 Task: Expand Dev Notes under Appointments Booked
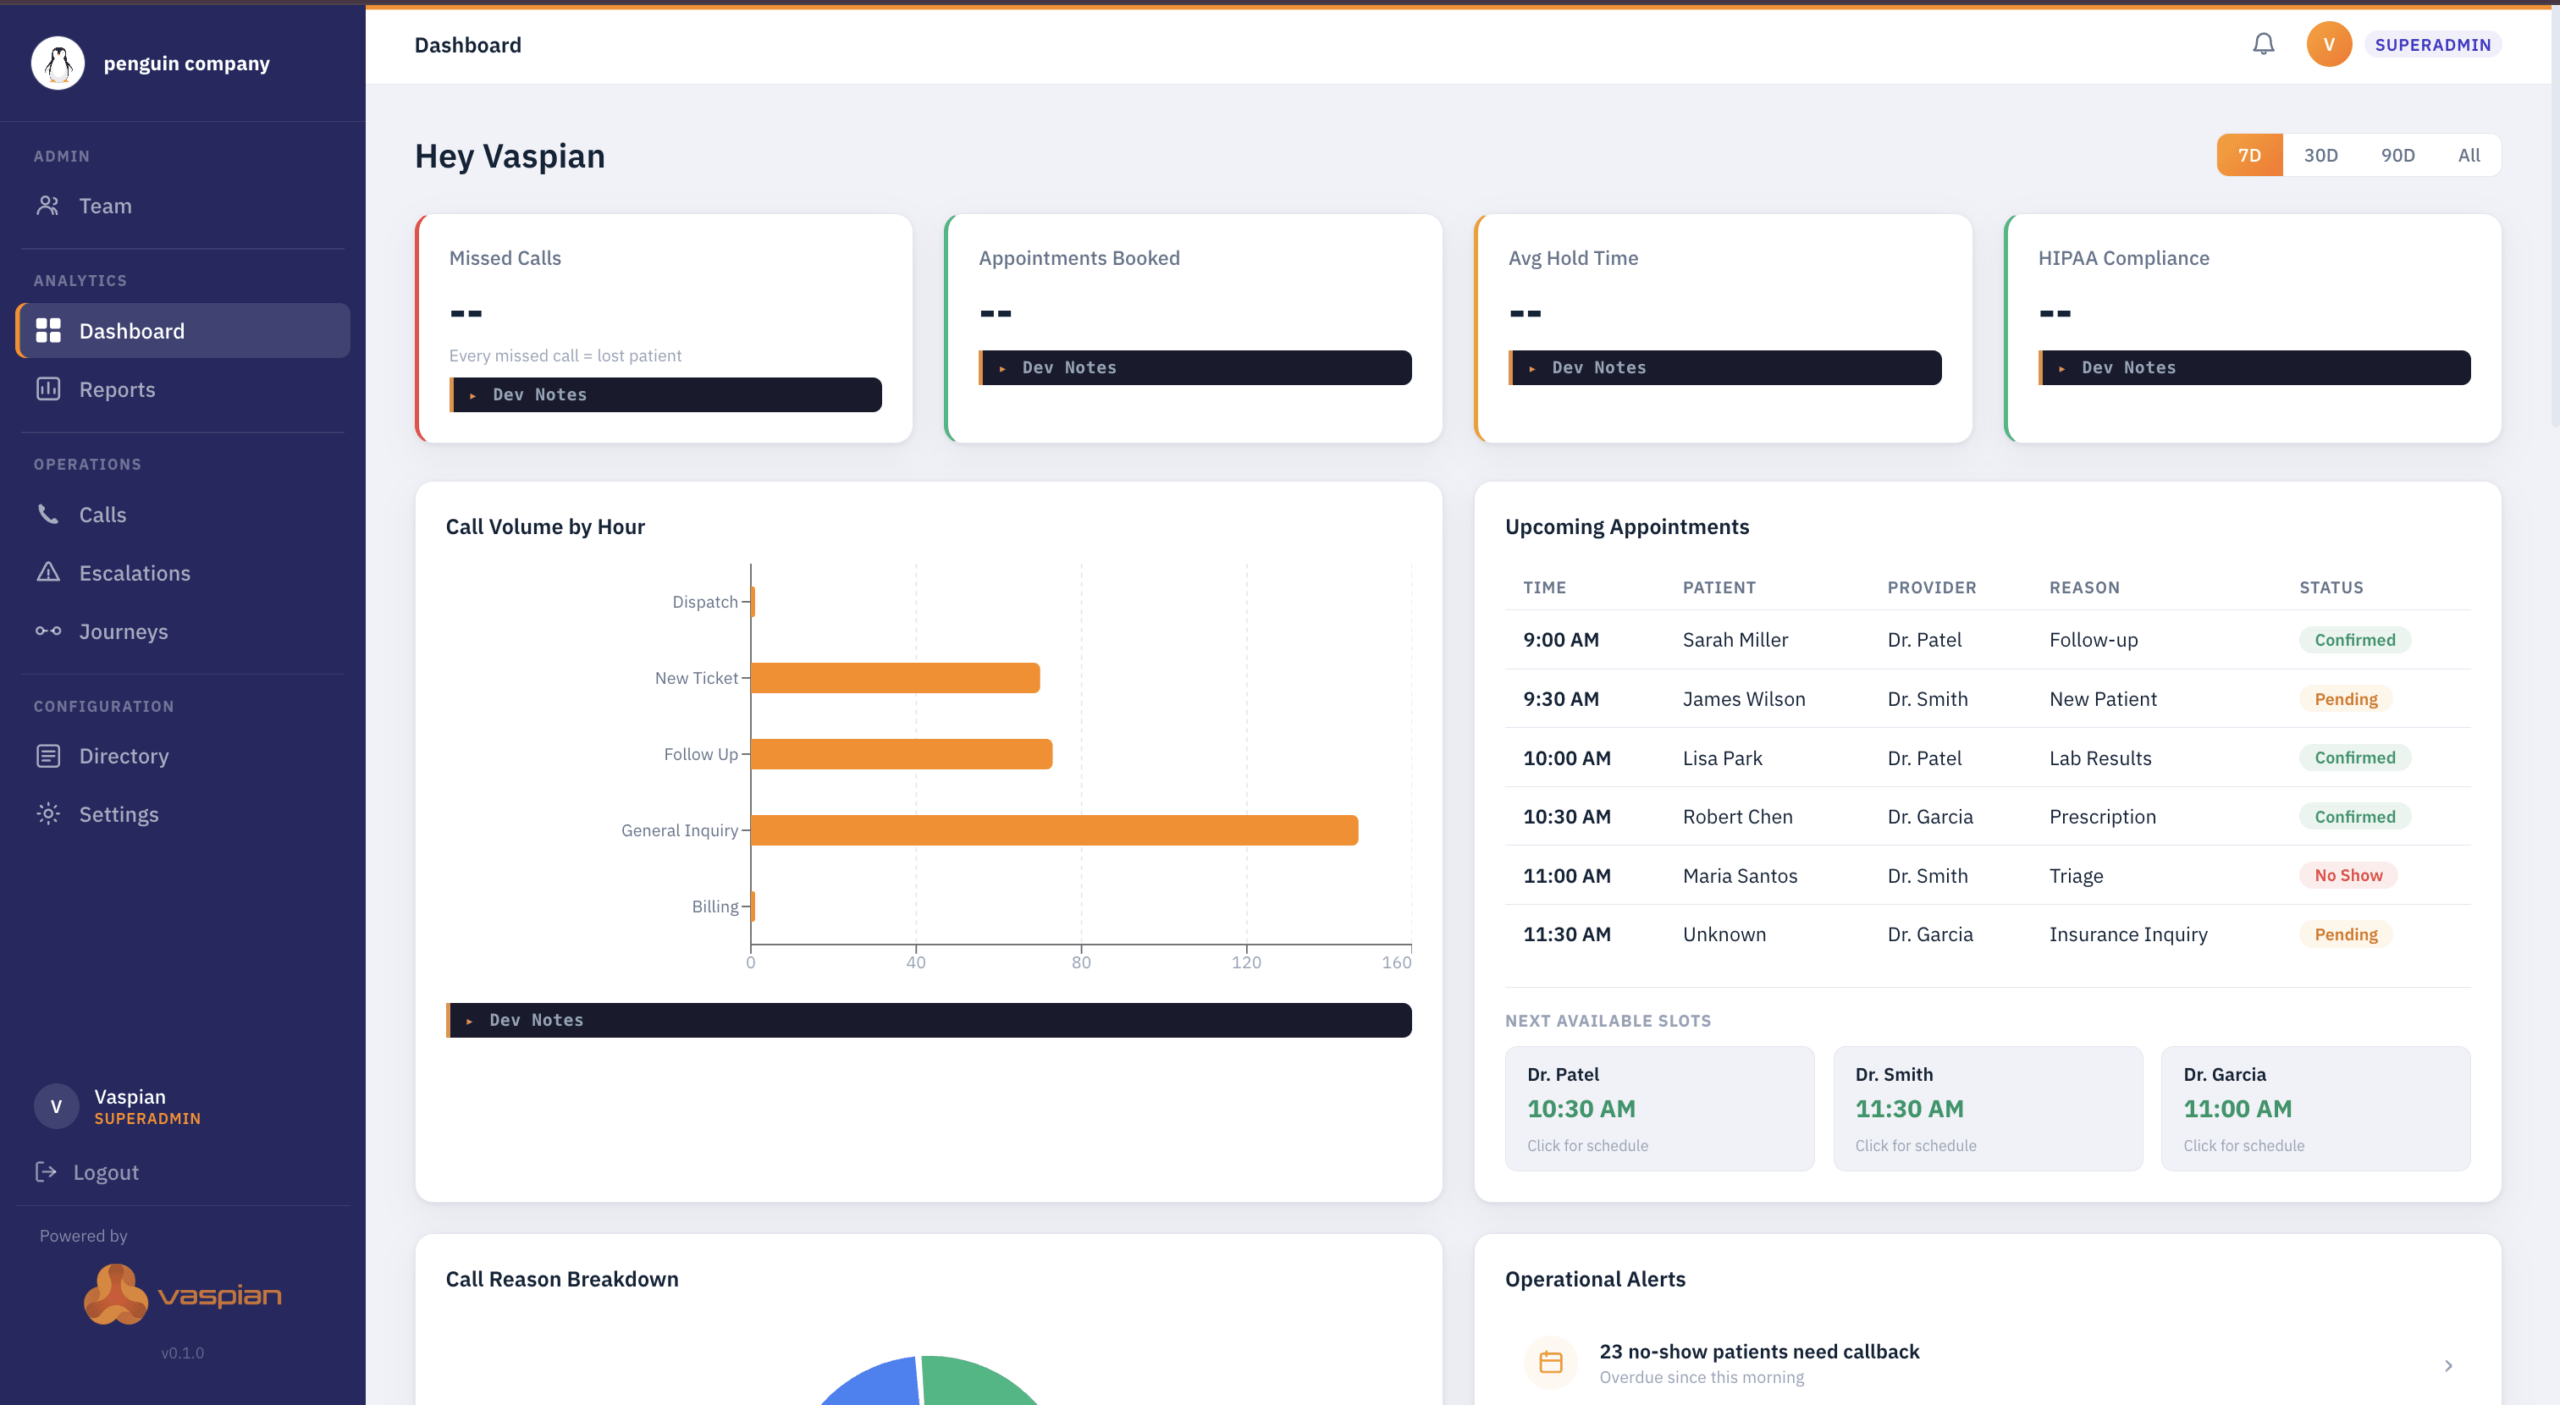tap(1195, 368)
